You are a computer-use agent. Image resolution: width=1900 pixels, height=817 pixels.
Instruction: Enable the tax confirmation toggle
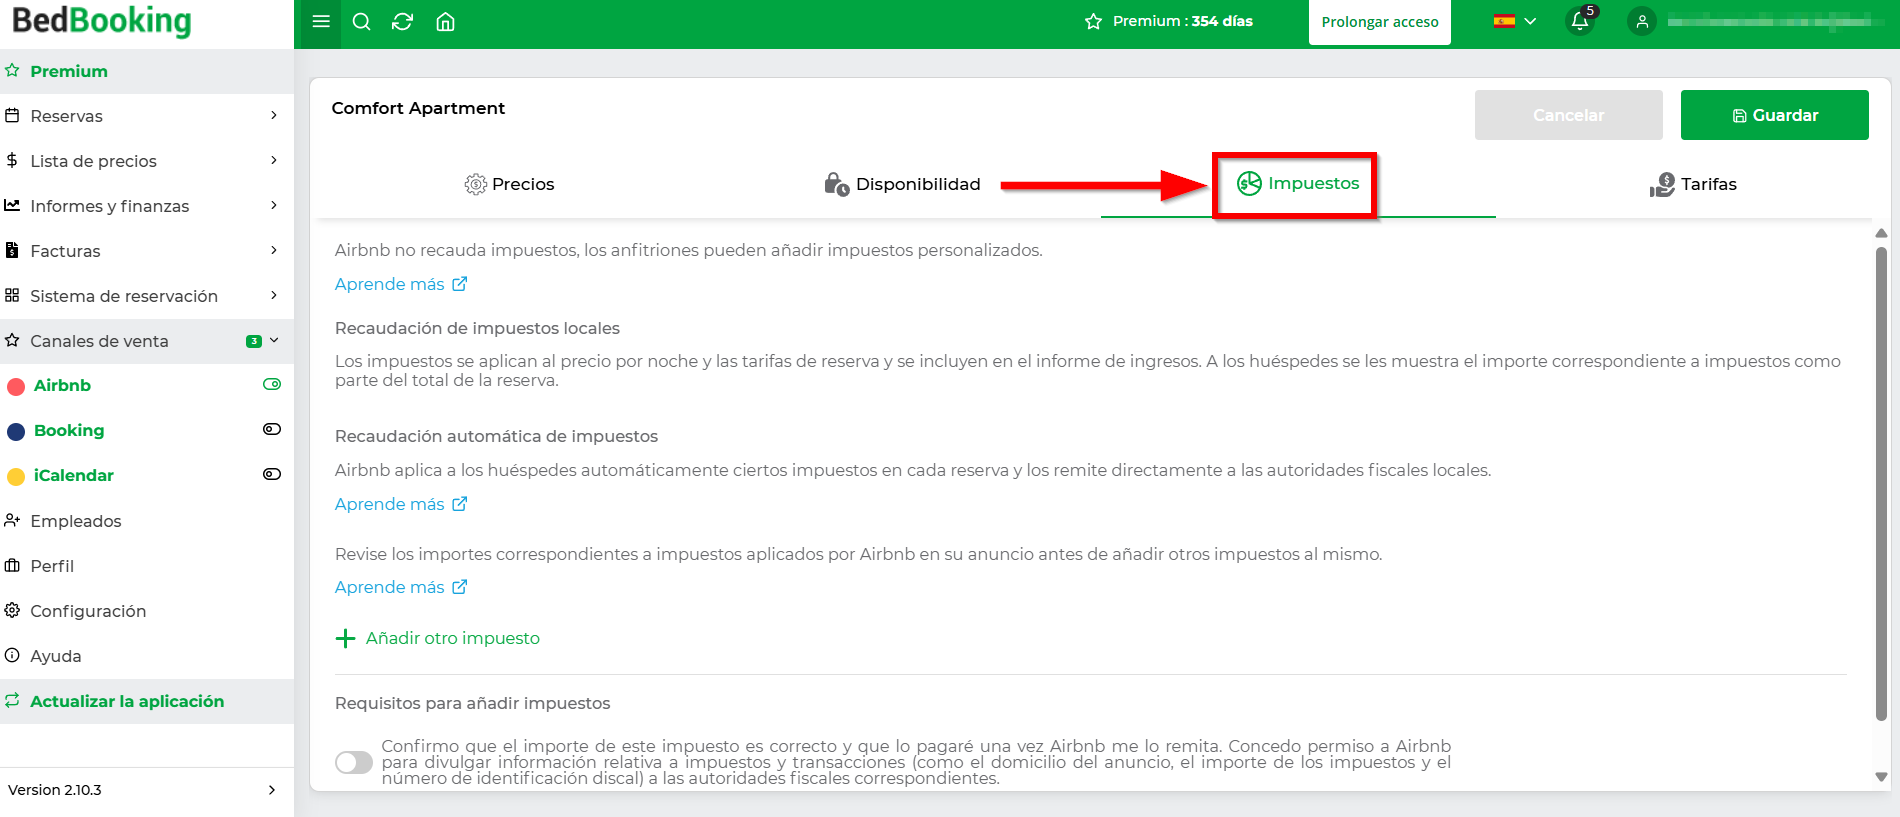(354, 762)
